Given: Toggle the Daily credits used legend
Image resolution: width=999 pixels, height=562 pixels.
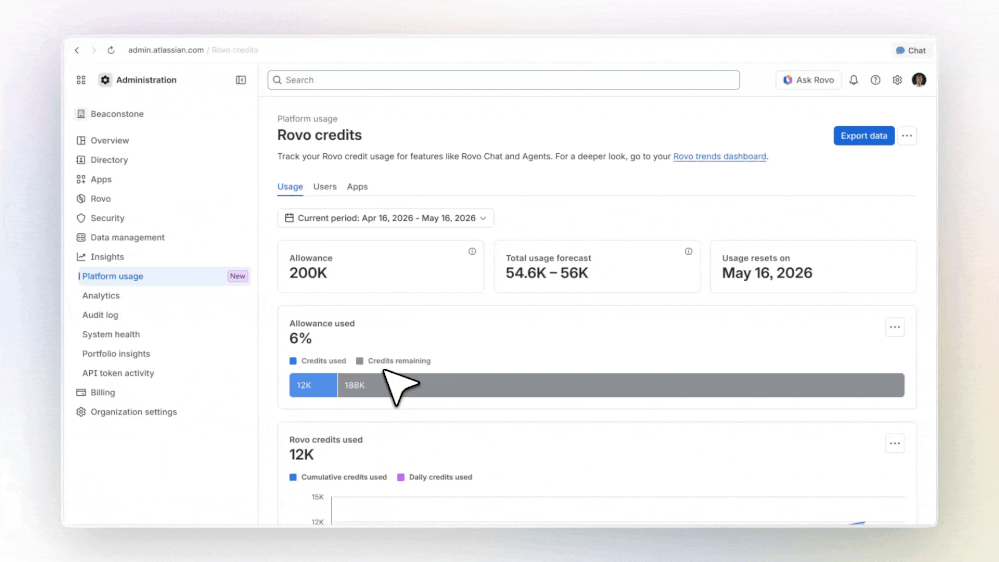Looking at the screenshot, I should [435, 477].
